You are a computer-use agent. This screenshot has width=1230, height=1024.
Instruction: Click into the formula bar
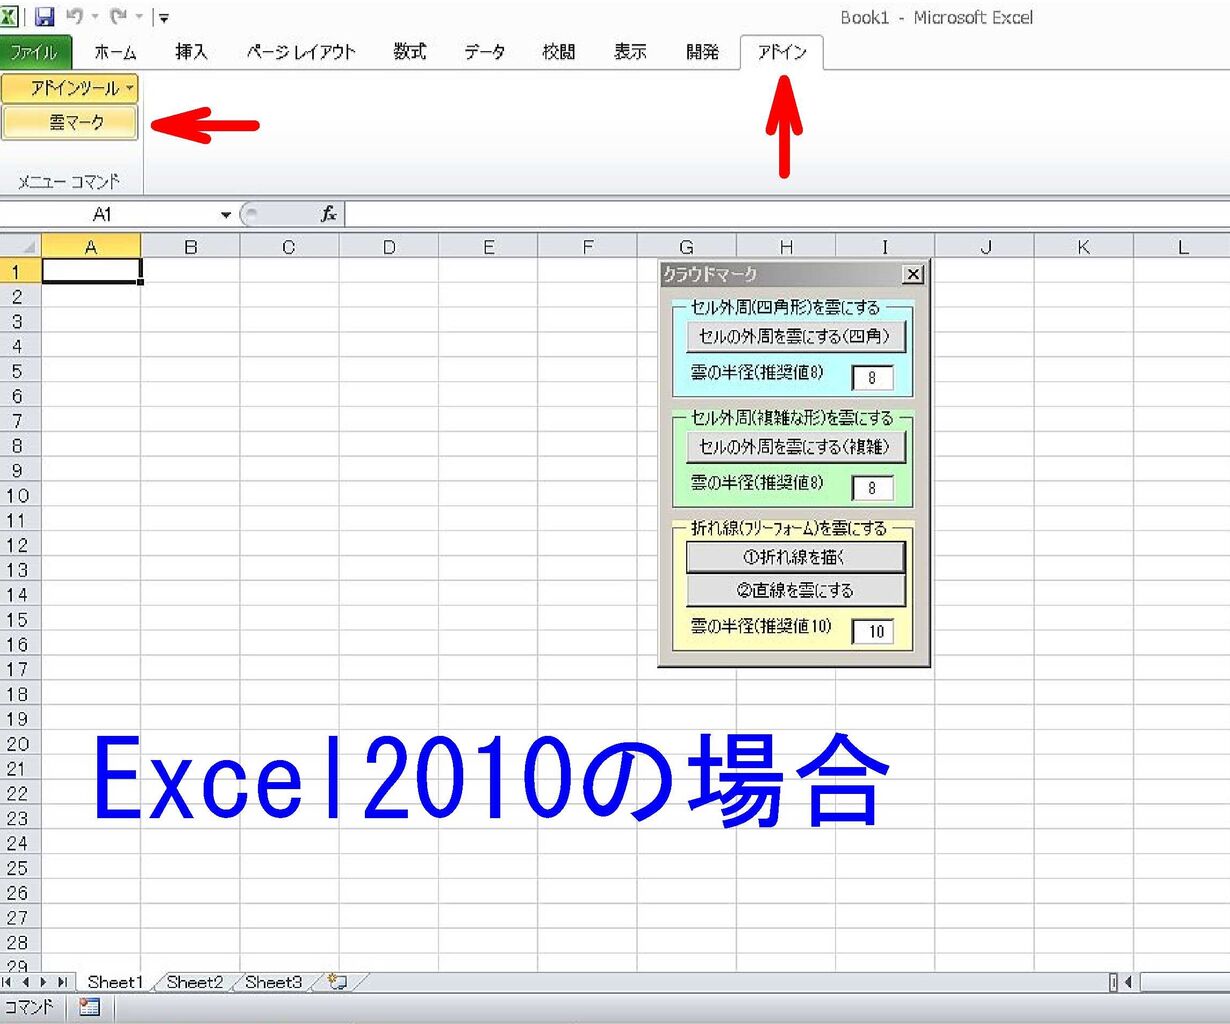[786, 214]
